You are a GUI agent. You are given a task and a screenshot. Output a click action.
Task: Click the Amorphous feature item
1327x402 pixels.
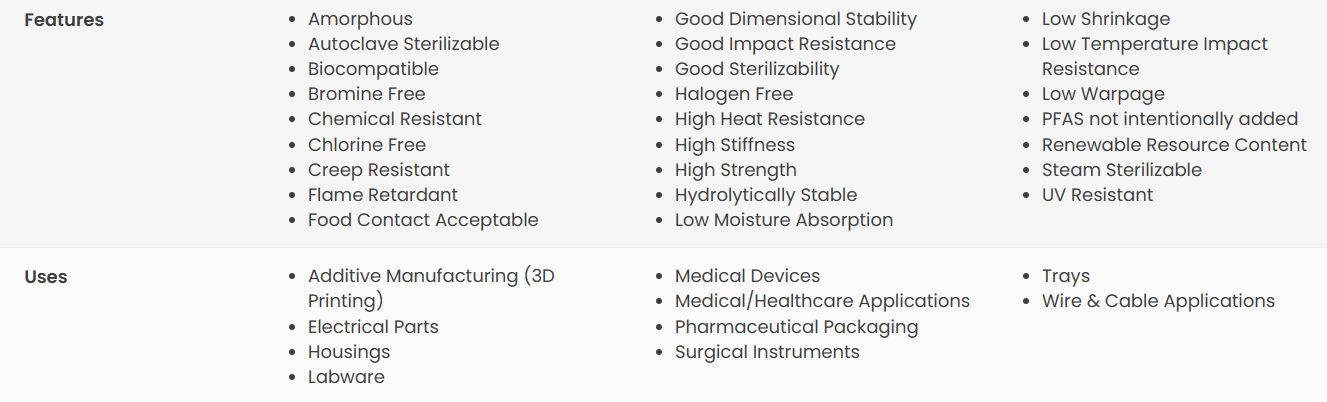point(360,19)
